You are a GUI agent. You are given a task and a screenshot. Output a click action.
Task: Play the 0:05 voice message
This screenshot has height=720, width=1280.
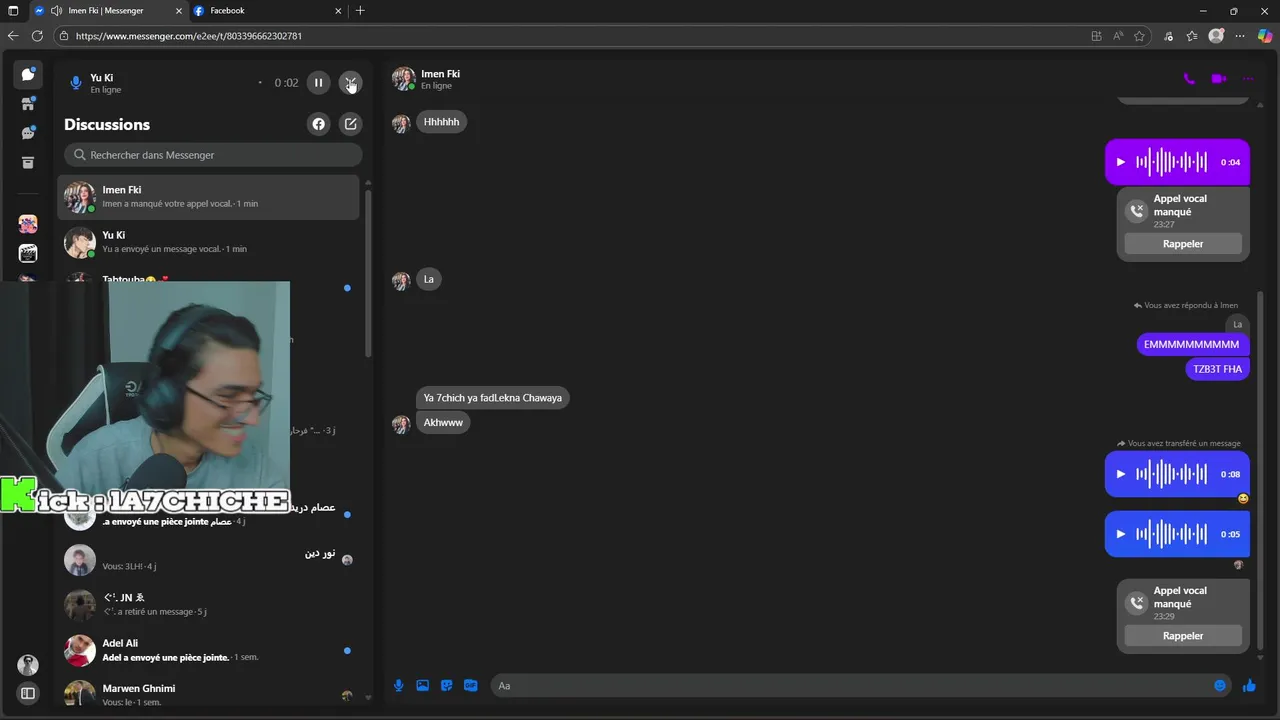1121,534
